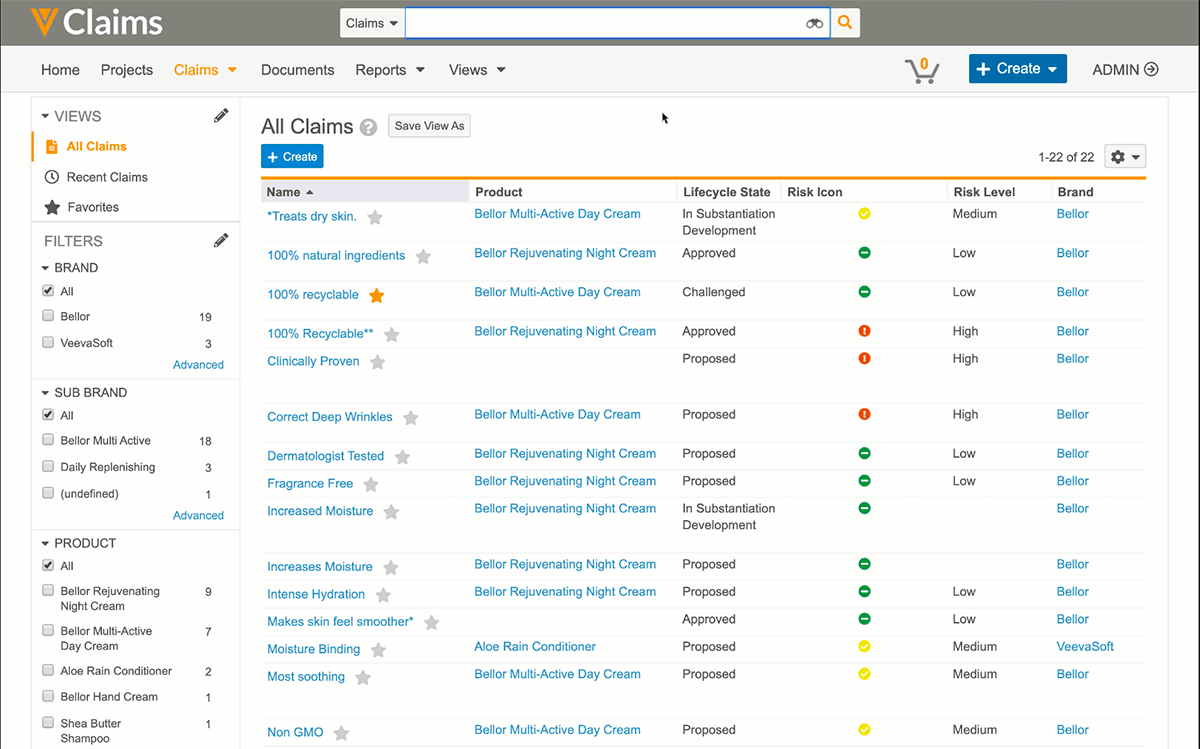Star the *Treats dry skin. claim
Image resolution: width=1200 pixels, height=749 pixels.
click(375, 217)
